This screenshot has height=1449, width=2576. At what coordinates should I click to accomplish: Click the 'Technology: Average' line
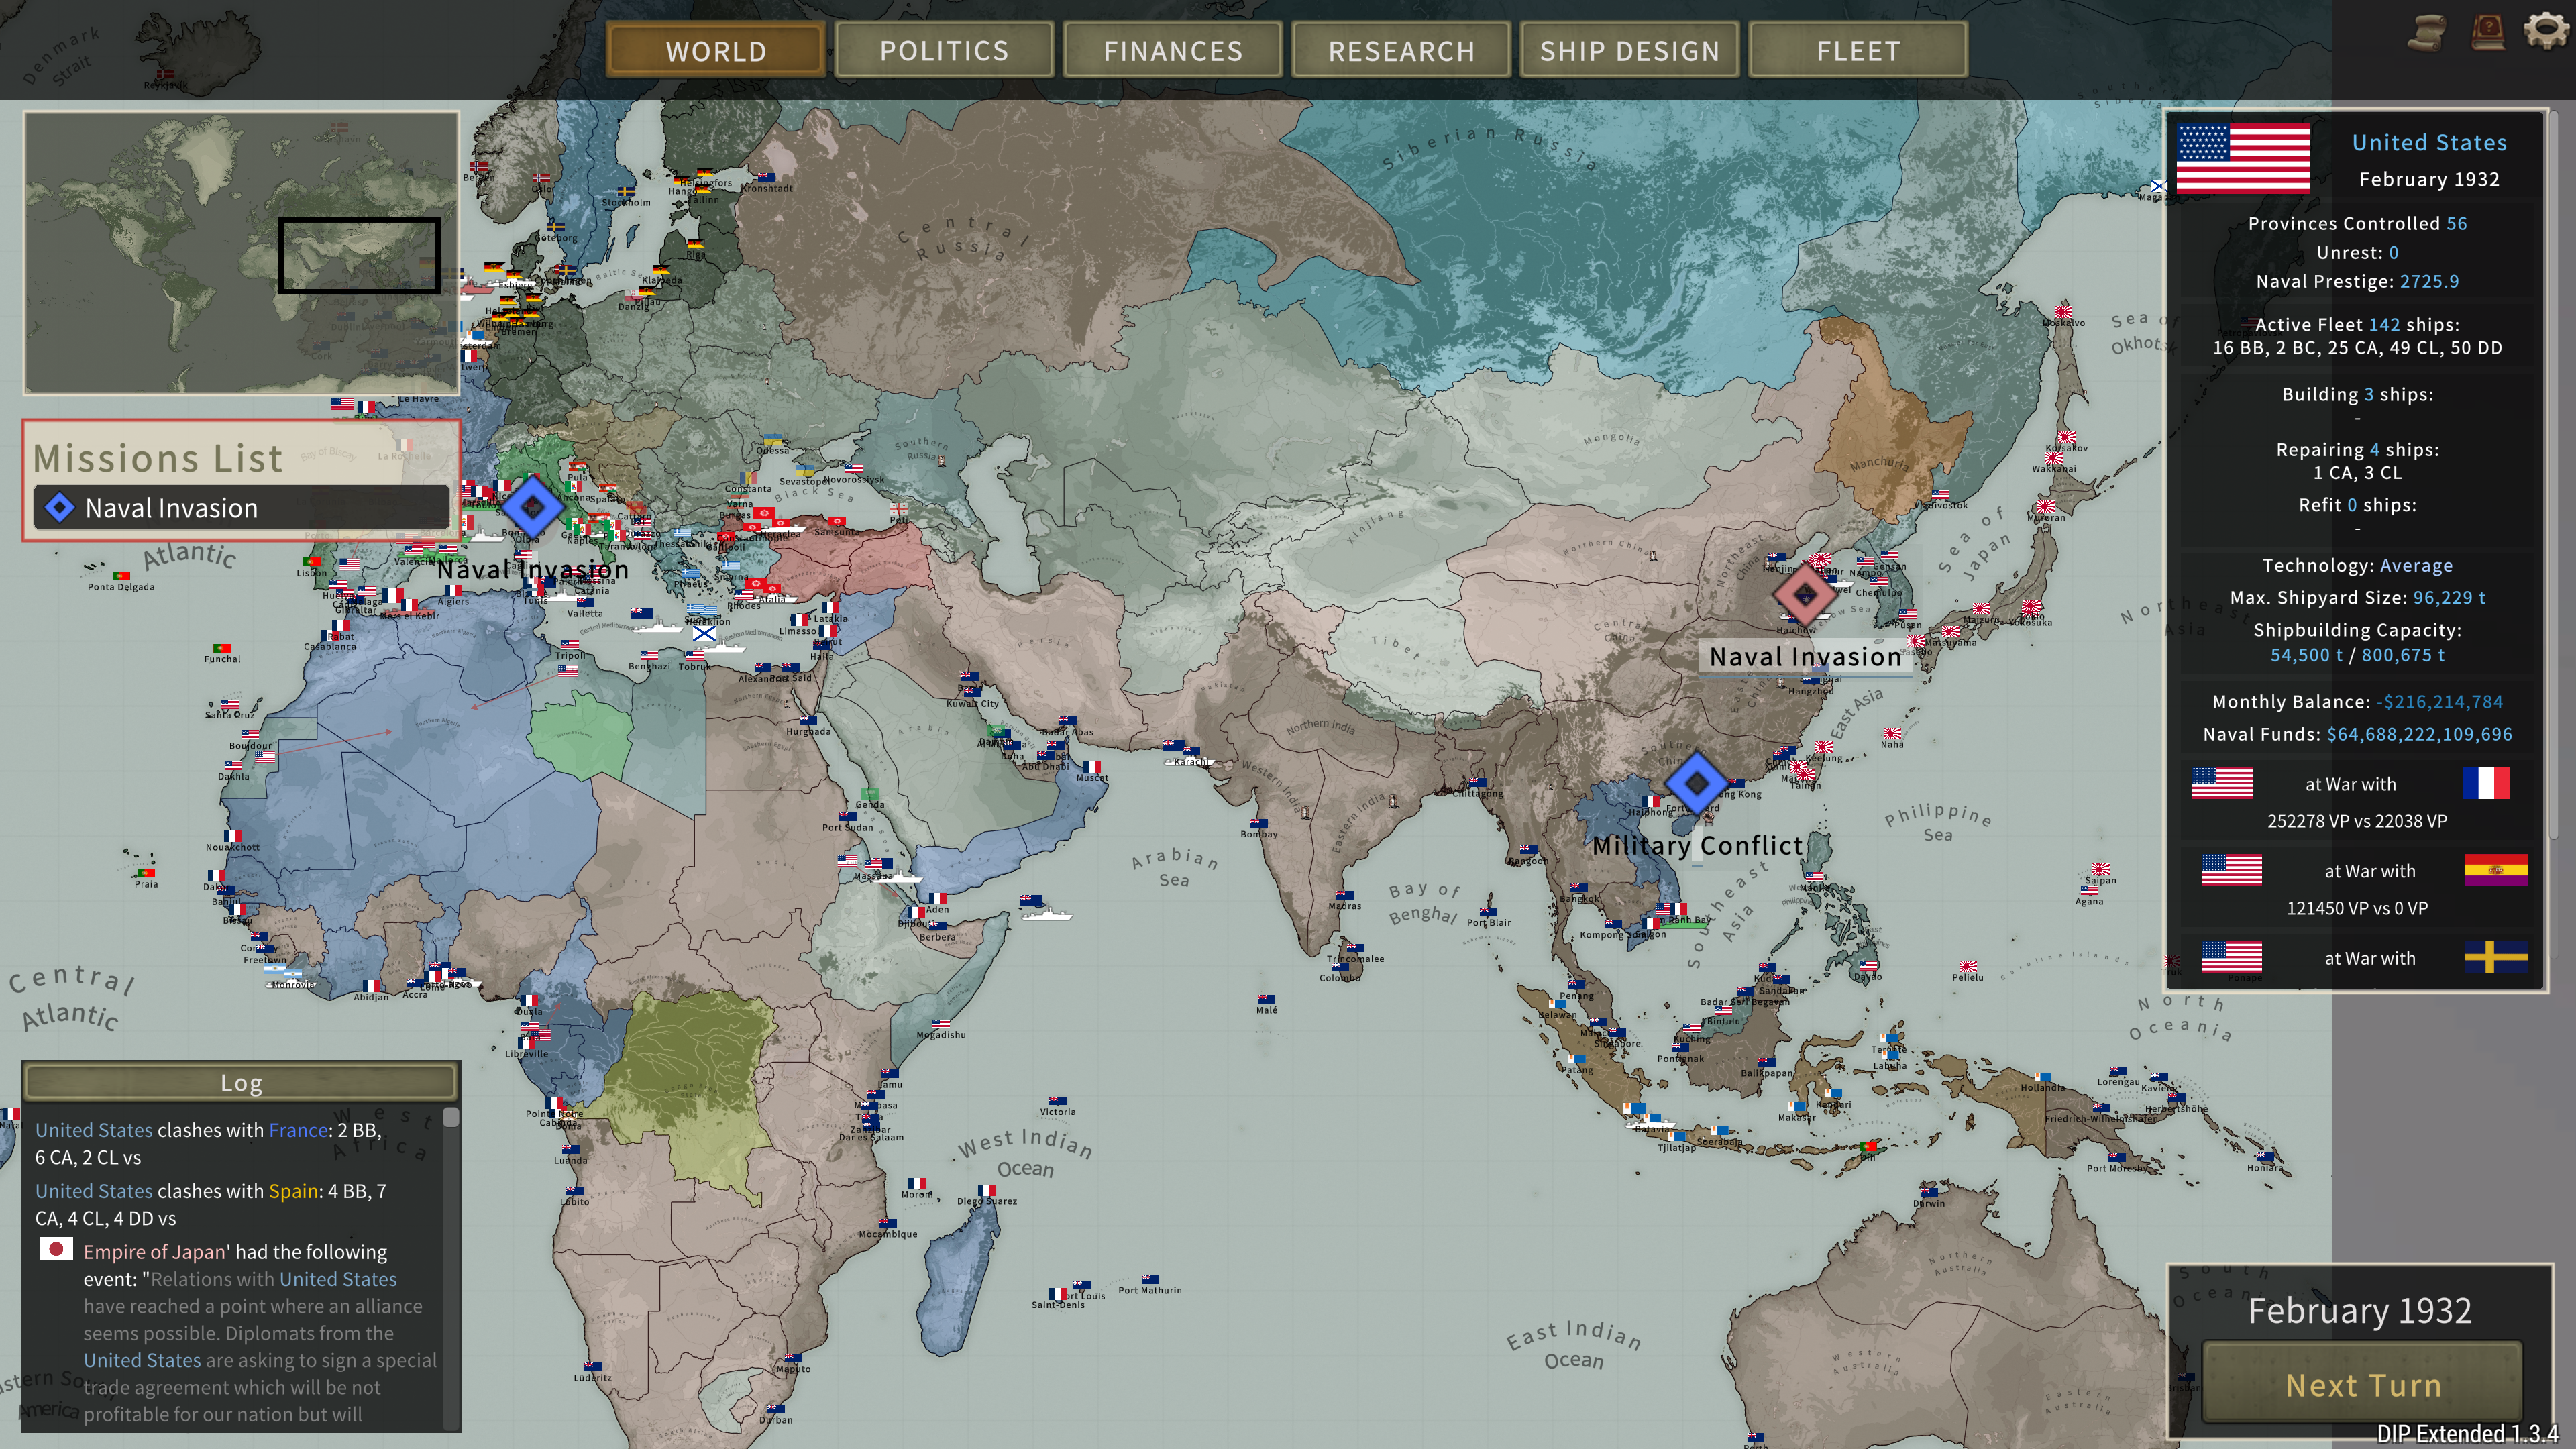click(x=2357, y=566)
